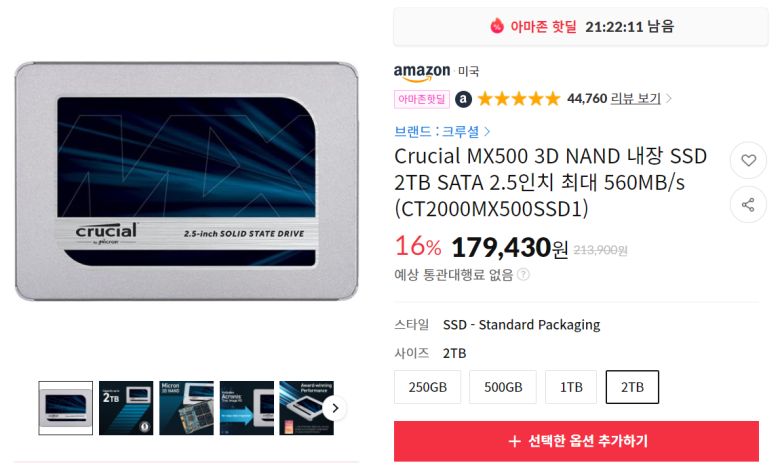Screen dimensions: 780x463
Task: Click the round Amazon 'a' badge icon
Action: pos(463,99)
